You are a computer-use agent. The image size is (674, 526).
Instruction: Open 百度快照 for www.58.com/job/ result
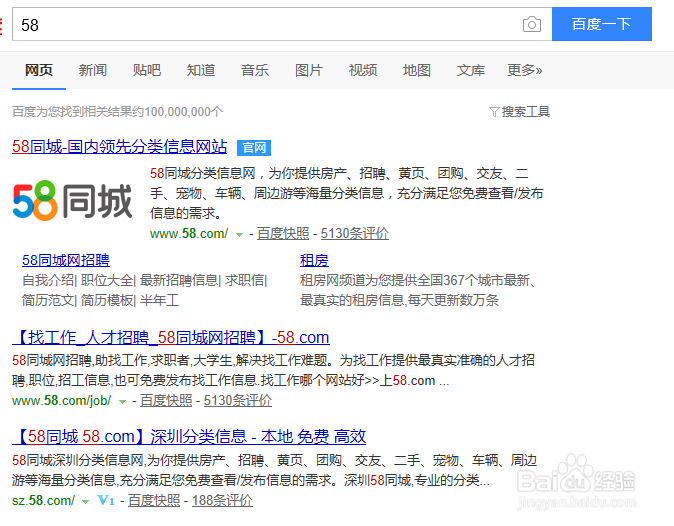tap(166, 401)
